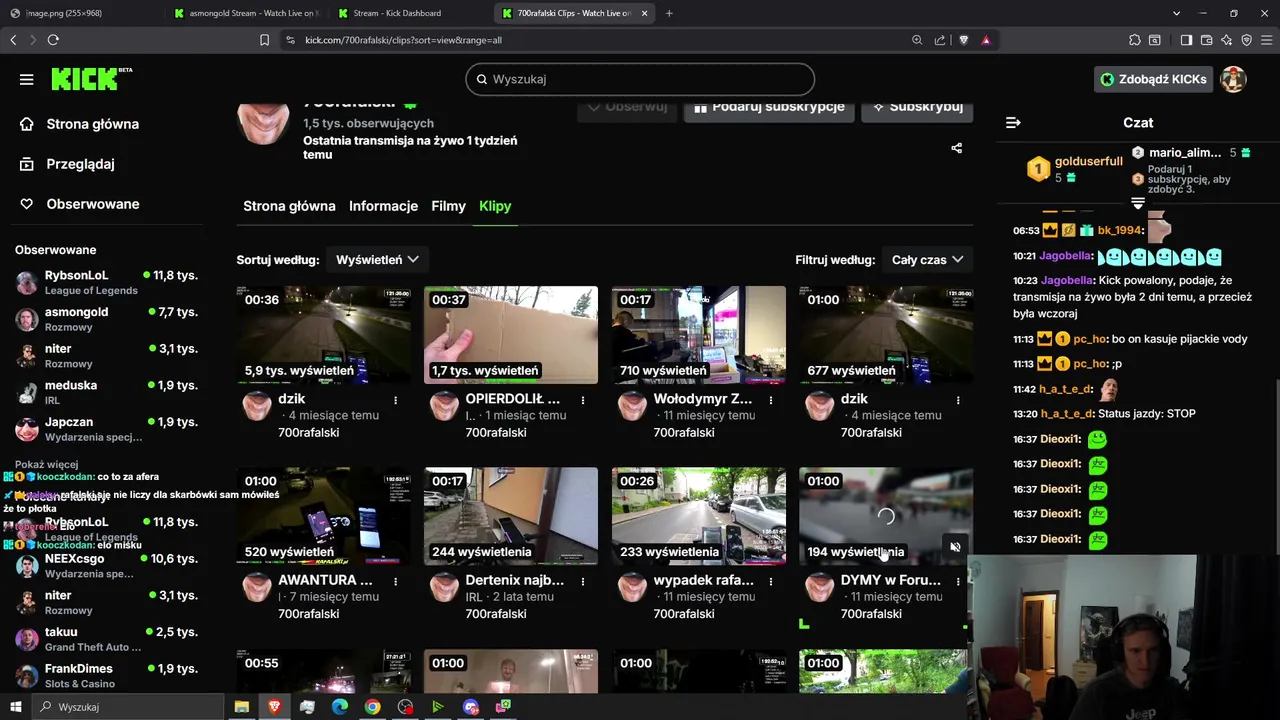Open options for Dertenix clip

tap(583, 581)
